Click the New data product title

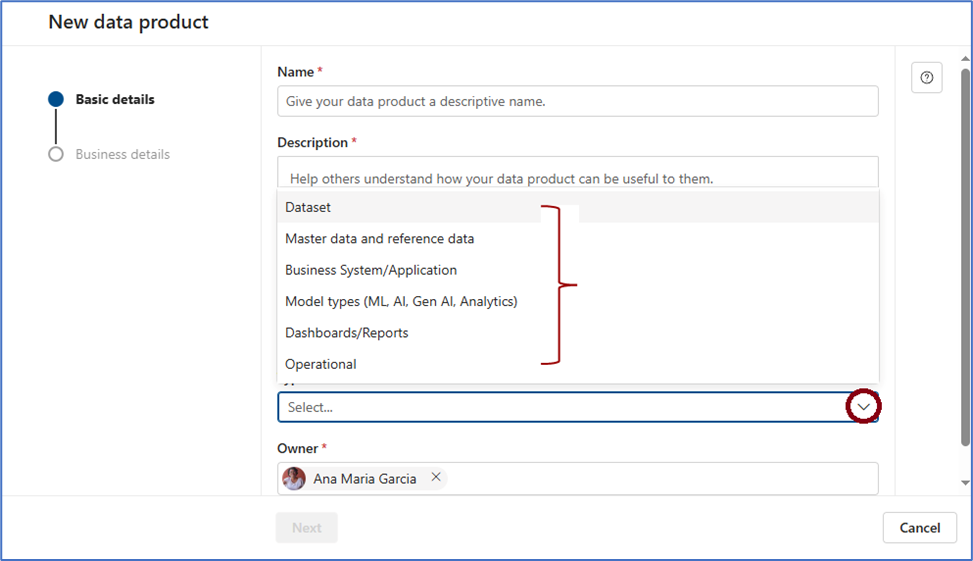128,22
